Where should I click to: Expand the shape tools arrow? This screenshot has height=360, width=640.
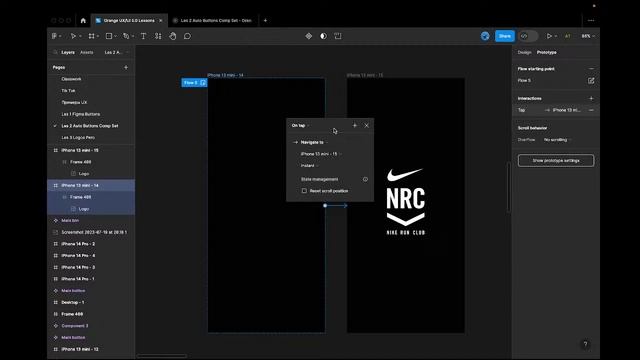click(x=116, y=36)
